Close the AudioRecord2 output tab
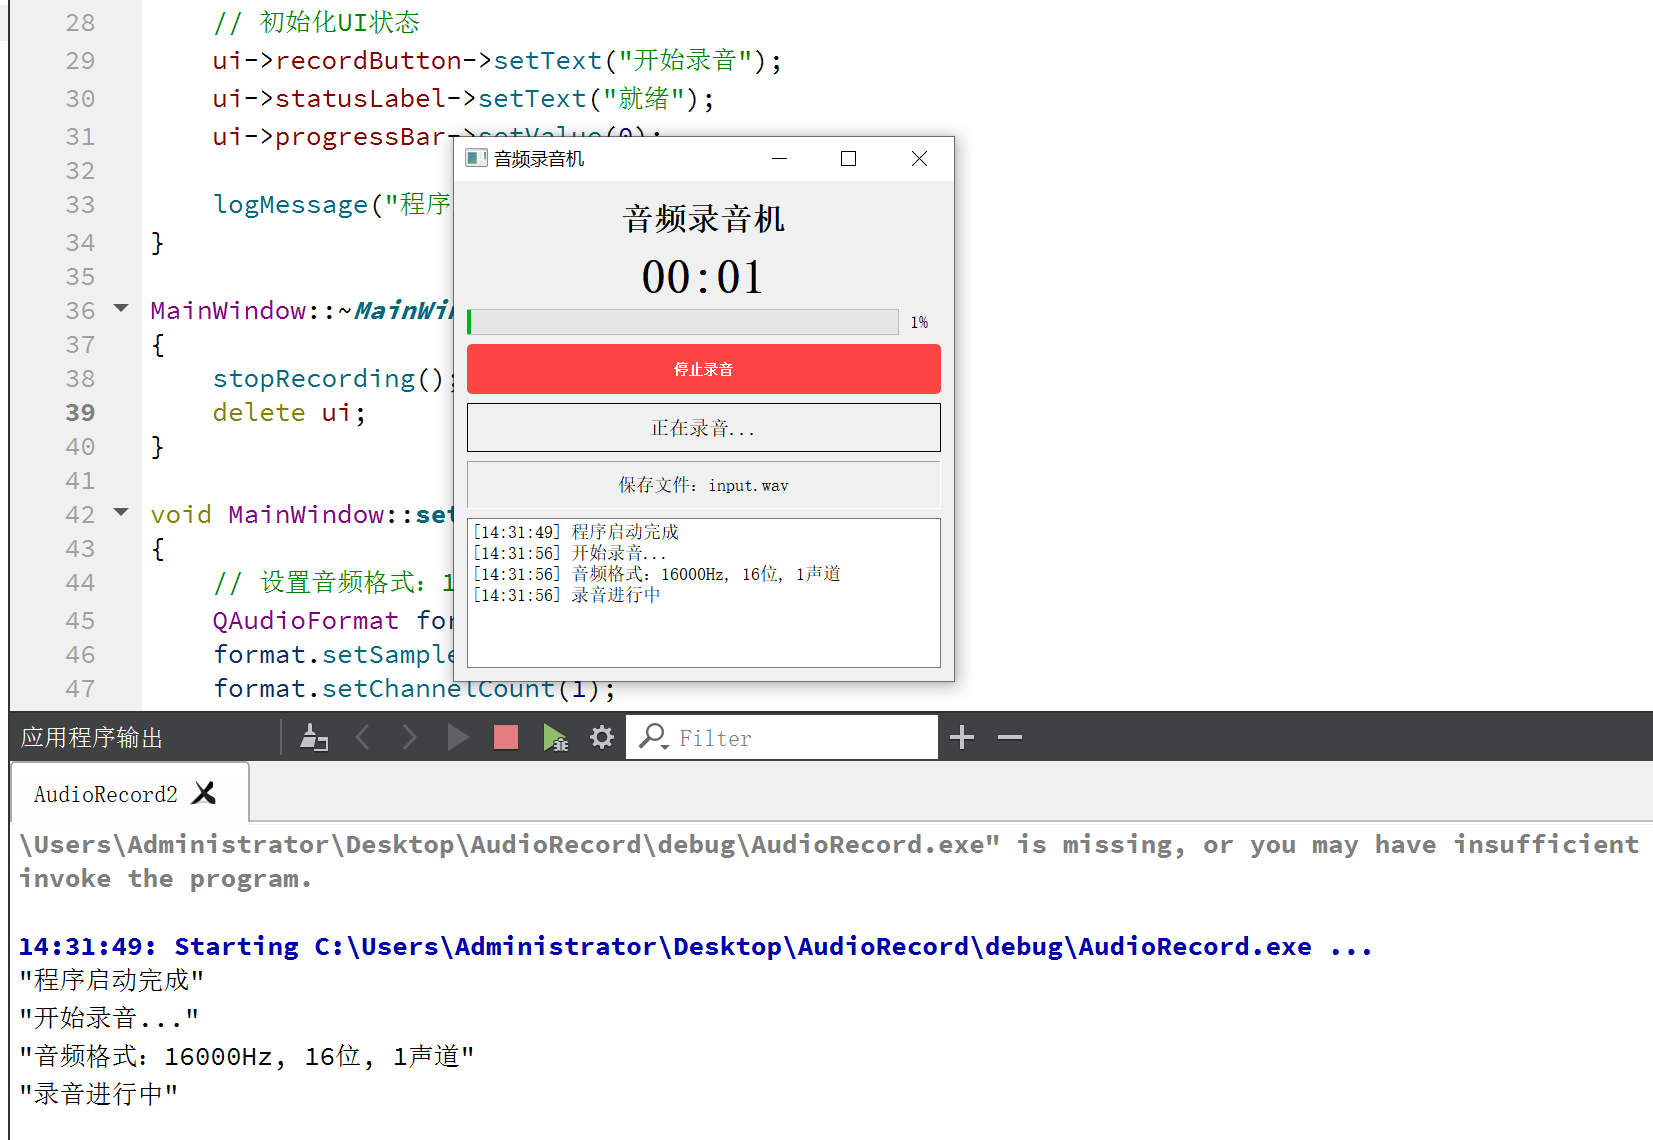This screenshot has width=1653, height=1140. point(204,793)
